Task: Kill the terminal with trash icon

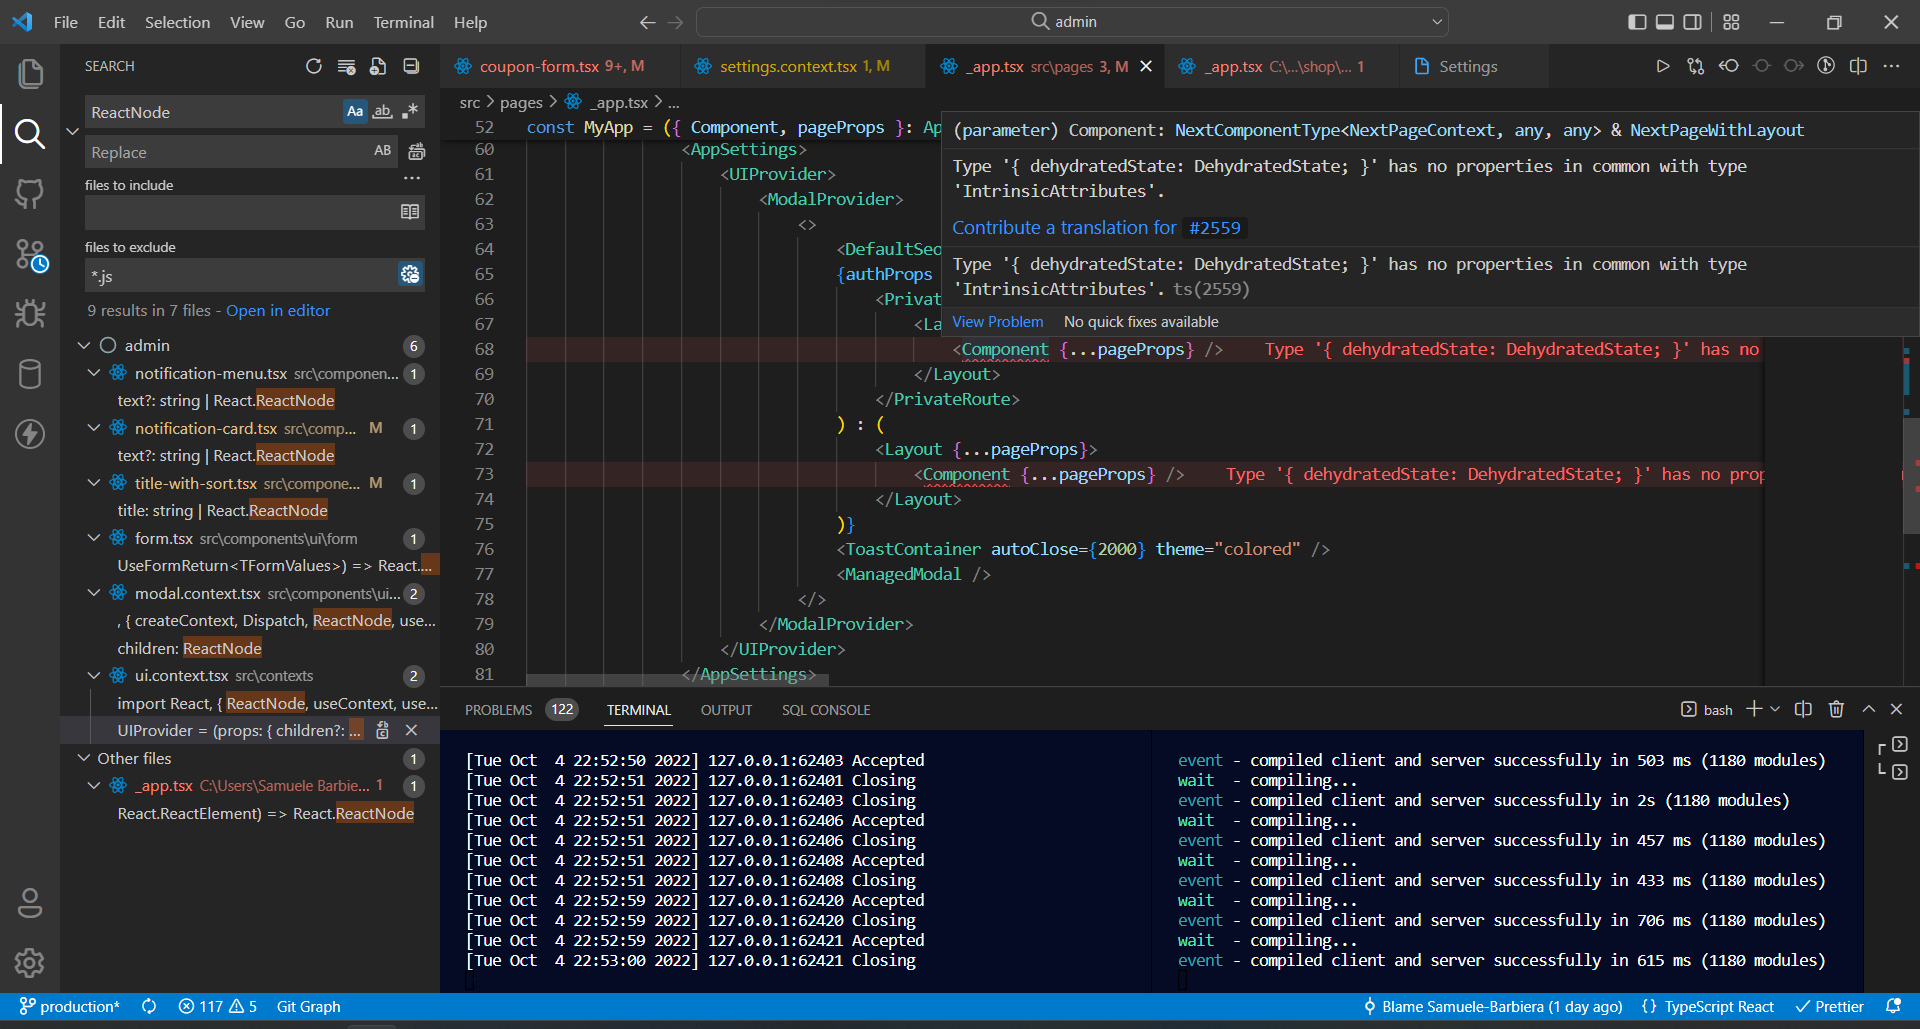Action: (x=1836, y=709)
